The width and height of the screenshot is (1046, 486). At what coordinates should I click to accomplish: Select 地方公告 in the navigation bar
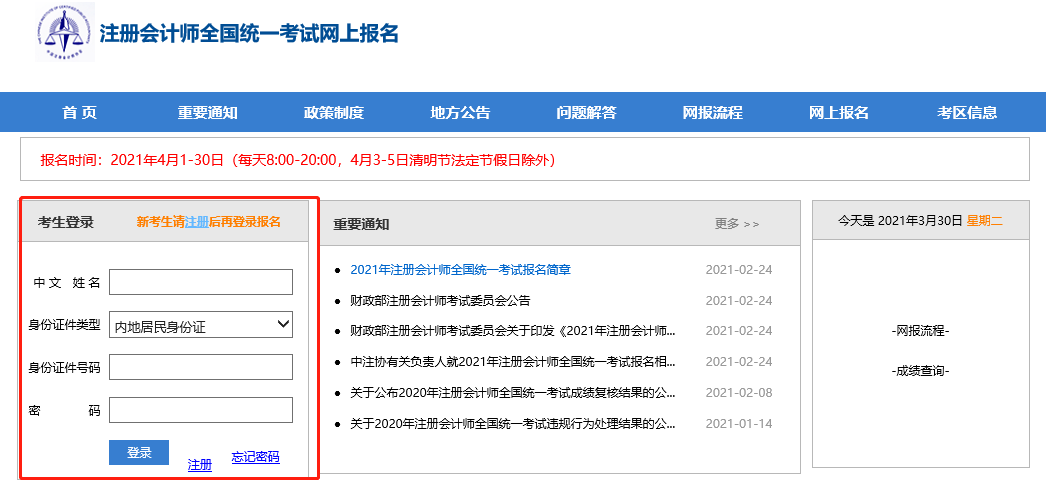tap(460, 112)
